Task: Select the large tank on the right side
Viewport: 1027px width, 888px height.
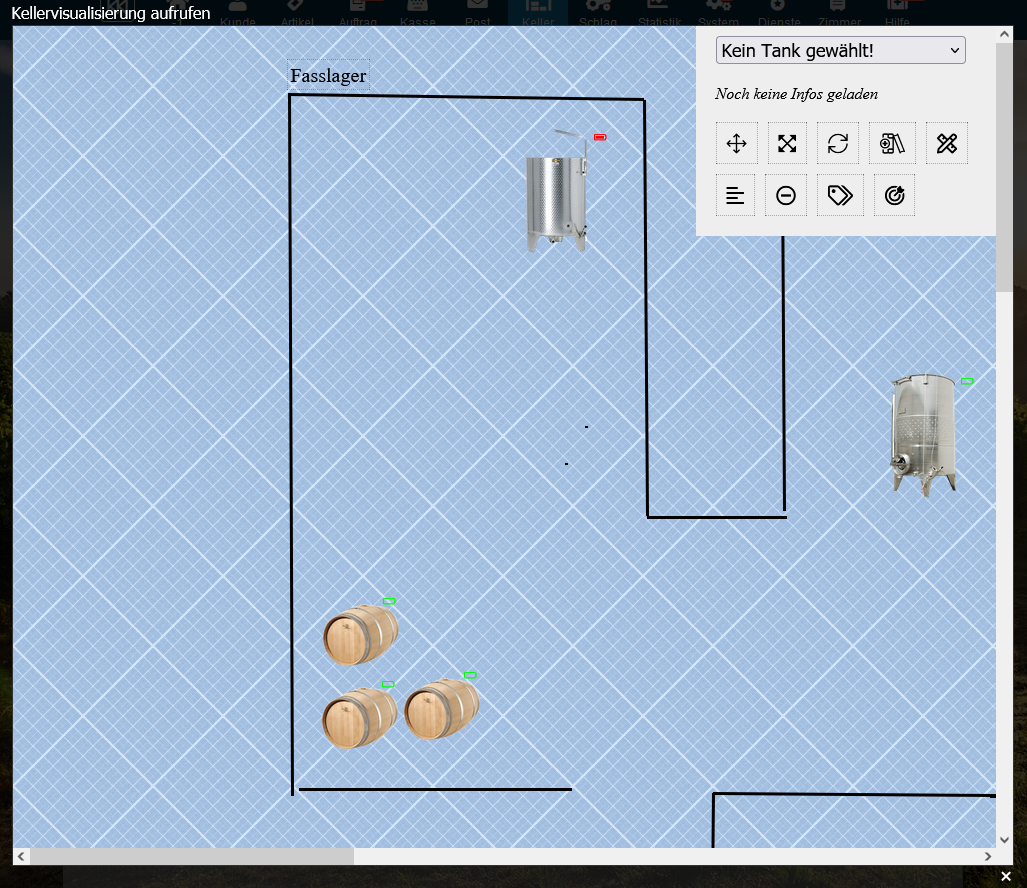Action: [x=924, y=435]
